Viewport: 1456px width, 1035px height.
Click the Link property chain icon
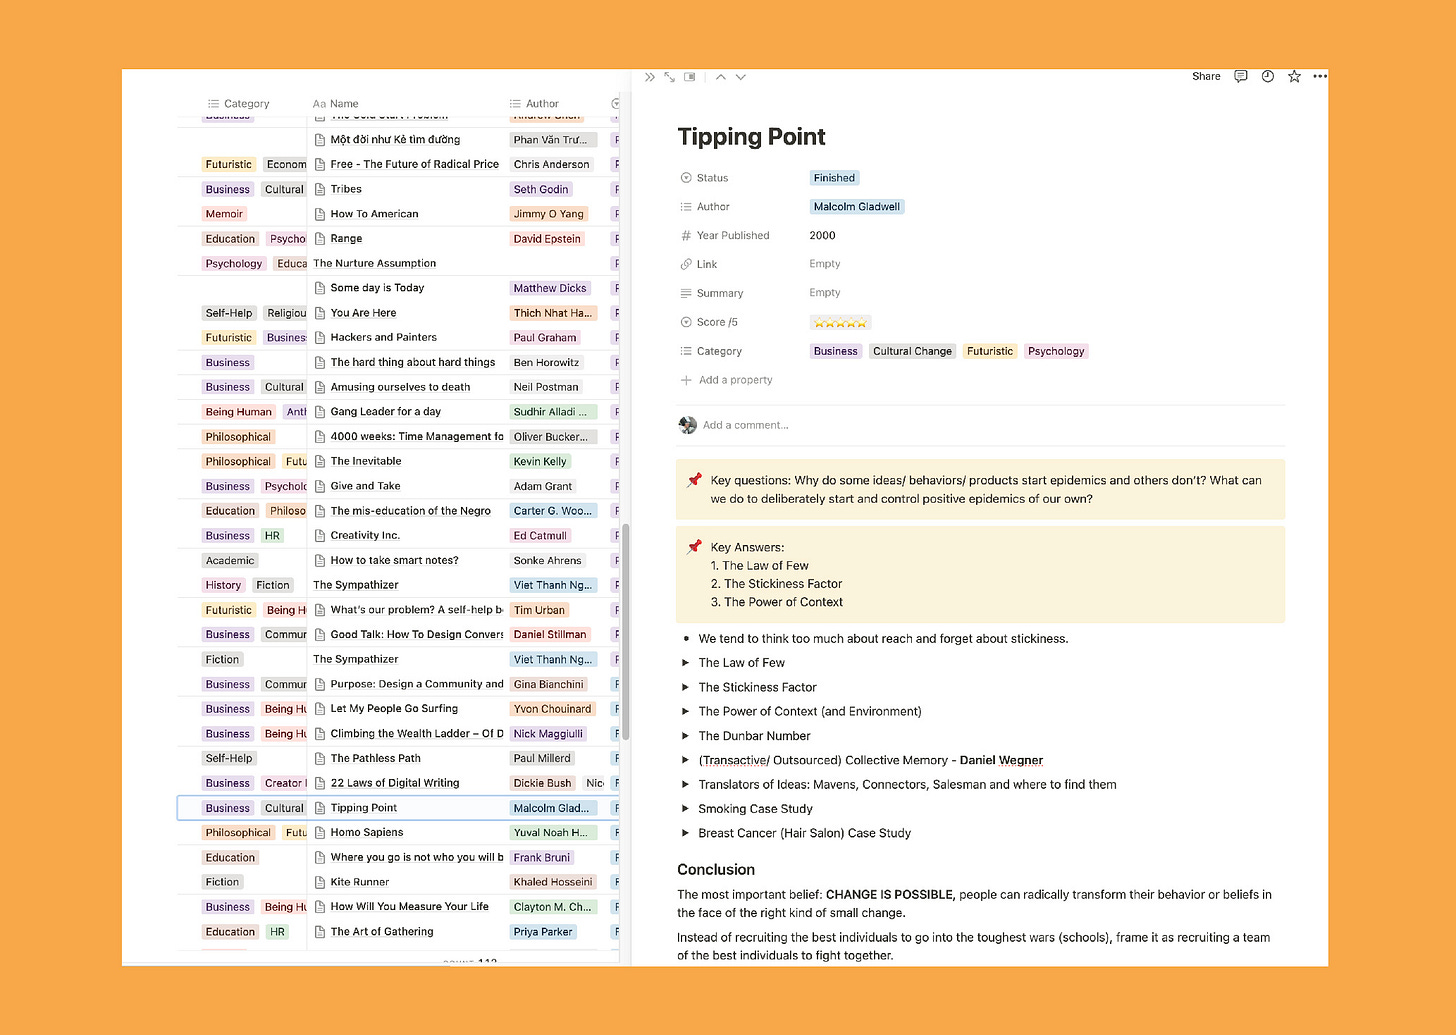(x=686, y=264)
